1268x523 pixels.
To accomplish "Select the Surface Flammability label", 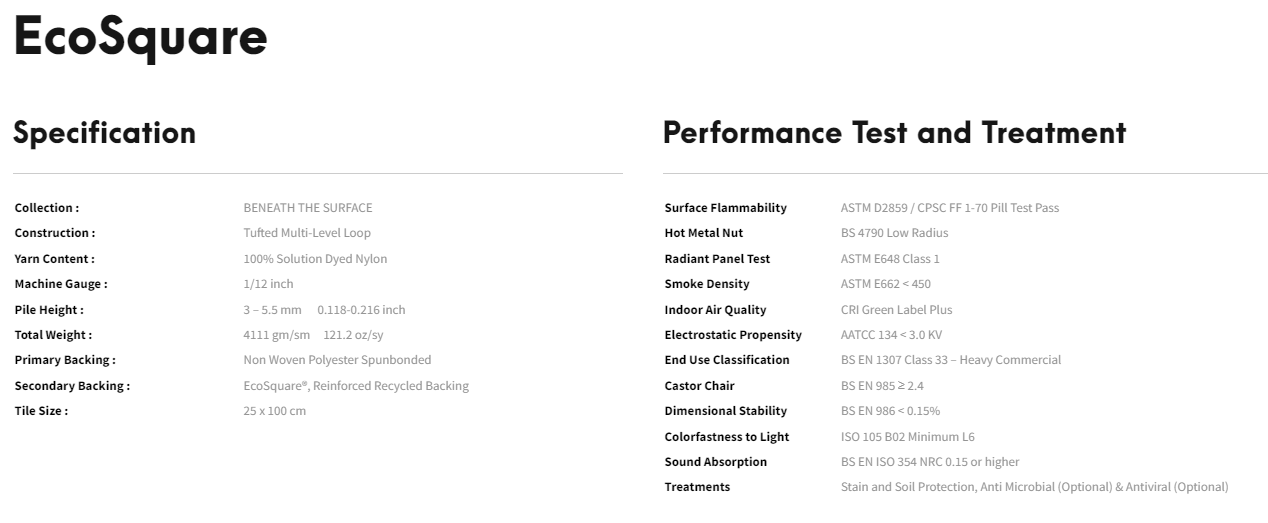I will coord(726,208).
